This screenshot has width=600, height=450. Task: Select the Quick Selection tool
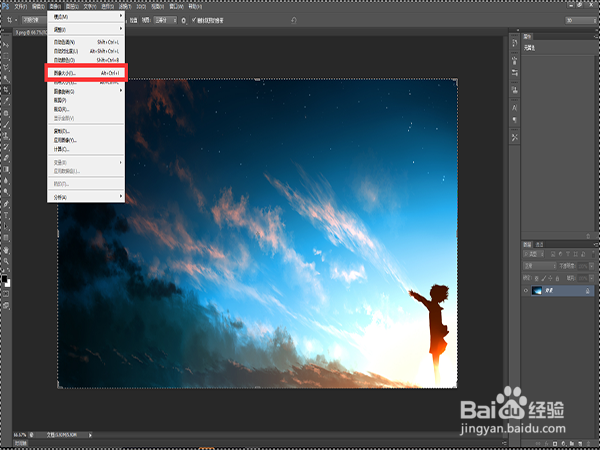(6, 79)
